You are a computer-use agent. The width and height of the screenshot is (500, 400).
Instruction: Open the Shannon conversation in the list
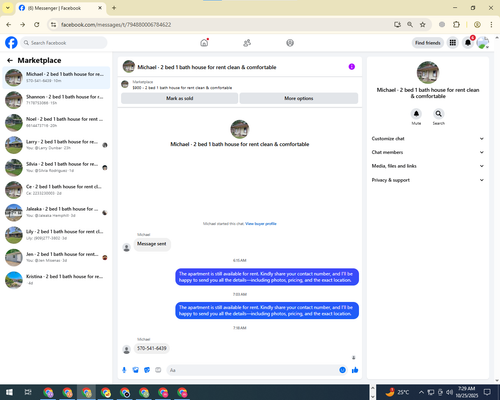click(56, 100)
